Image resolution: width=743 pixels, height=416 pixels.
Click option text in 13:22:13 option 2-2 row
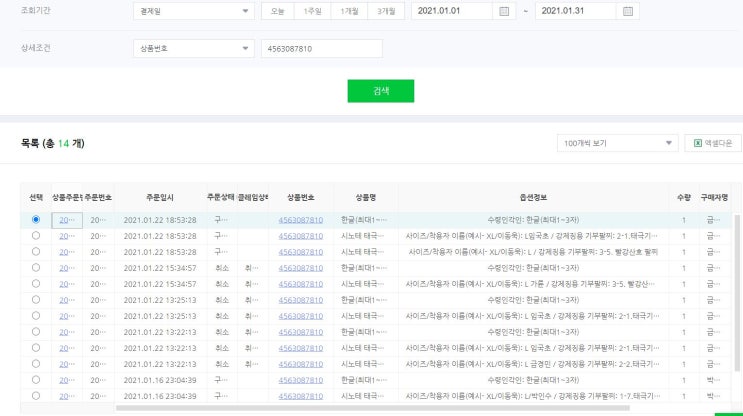click(x=533, y=364)
